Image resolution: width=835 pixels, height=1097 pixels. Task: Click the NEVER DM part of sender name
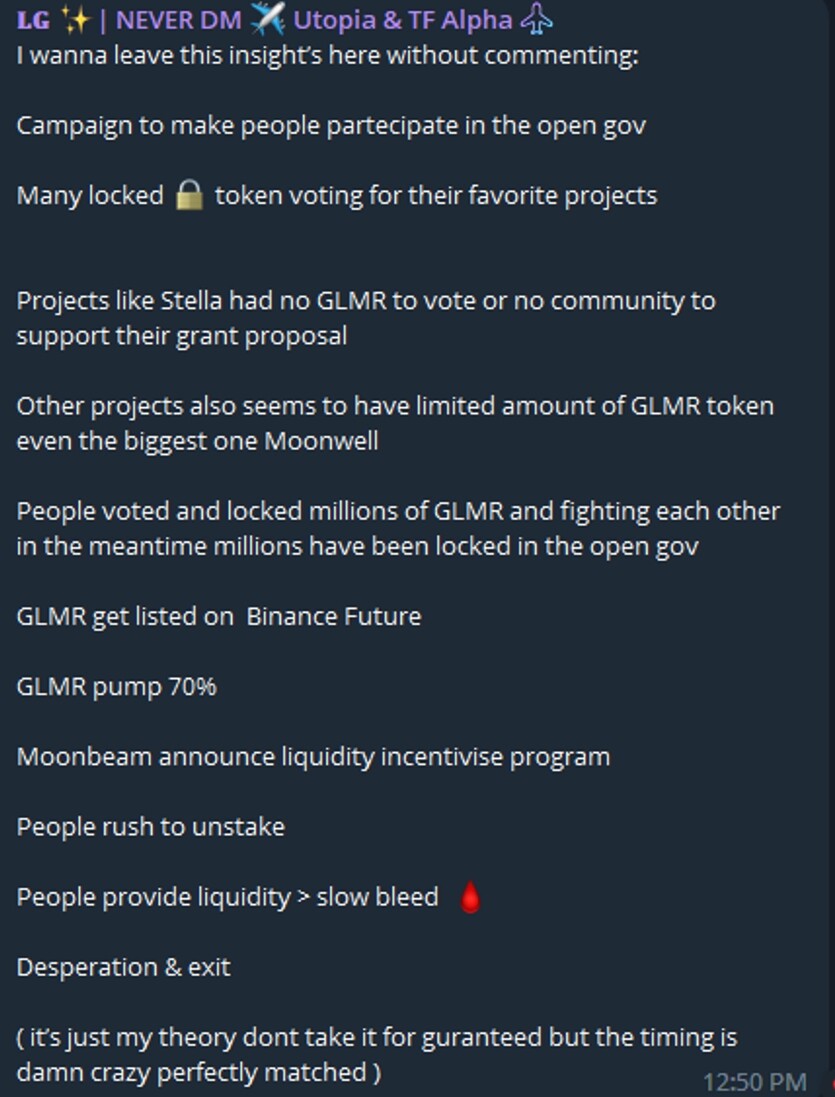pyautogui.click(x=178, y=20)
